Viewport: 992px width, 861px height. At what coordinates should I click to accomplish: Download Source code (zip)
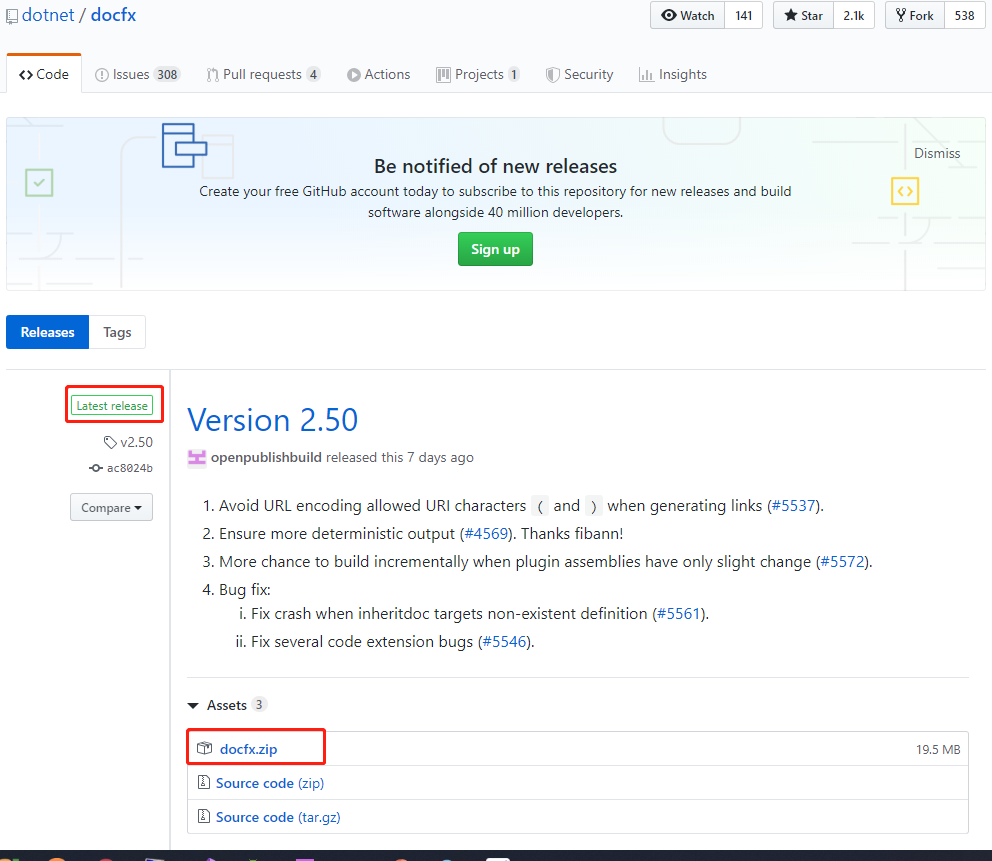point(270,783)
